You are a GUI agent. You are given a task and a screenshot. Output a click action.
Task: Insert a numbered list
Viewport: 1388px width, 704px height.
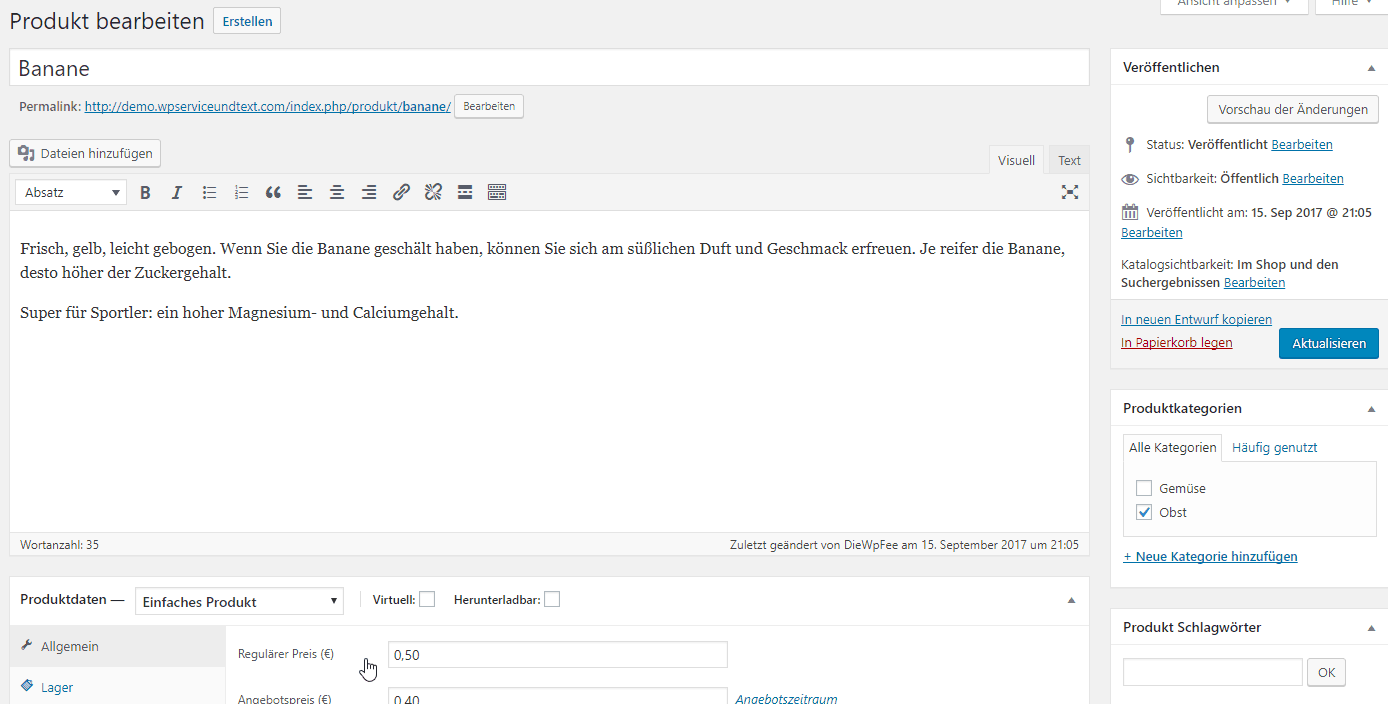pyautogui.click(x=241, y=191)
